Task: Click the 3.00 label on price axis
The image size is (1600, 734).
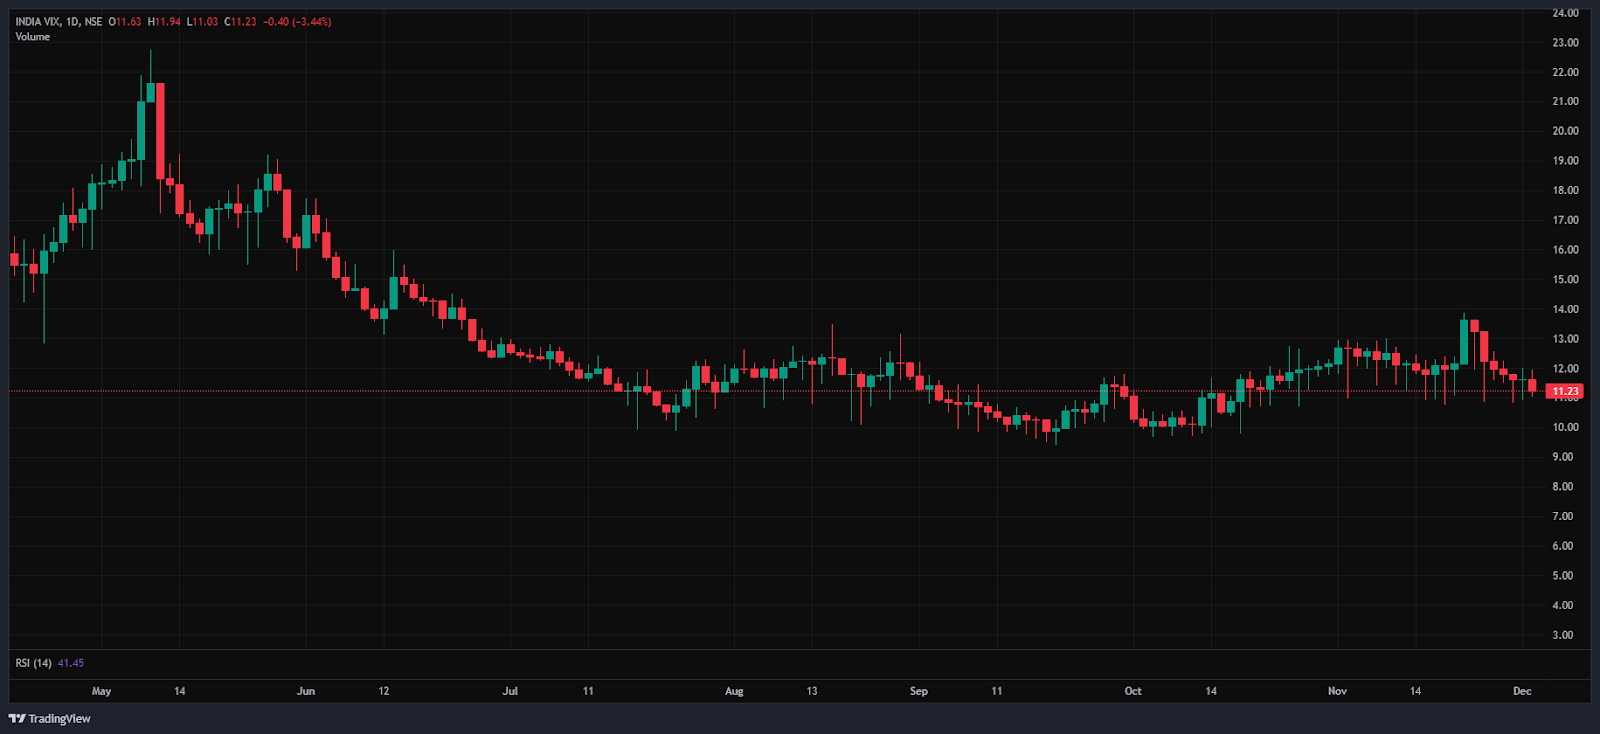Action: [x=1562, y=635]
